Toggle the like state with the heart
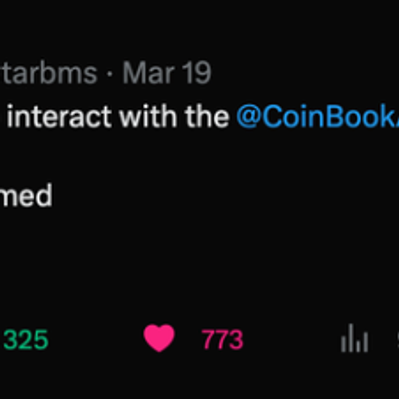The image size is (399, 399). pos(159,338)
